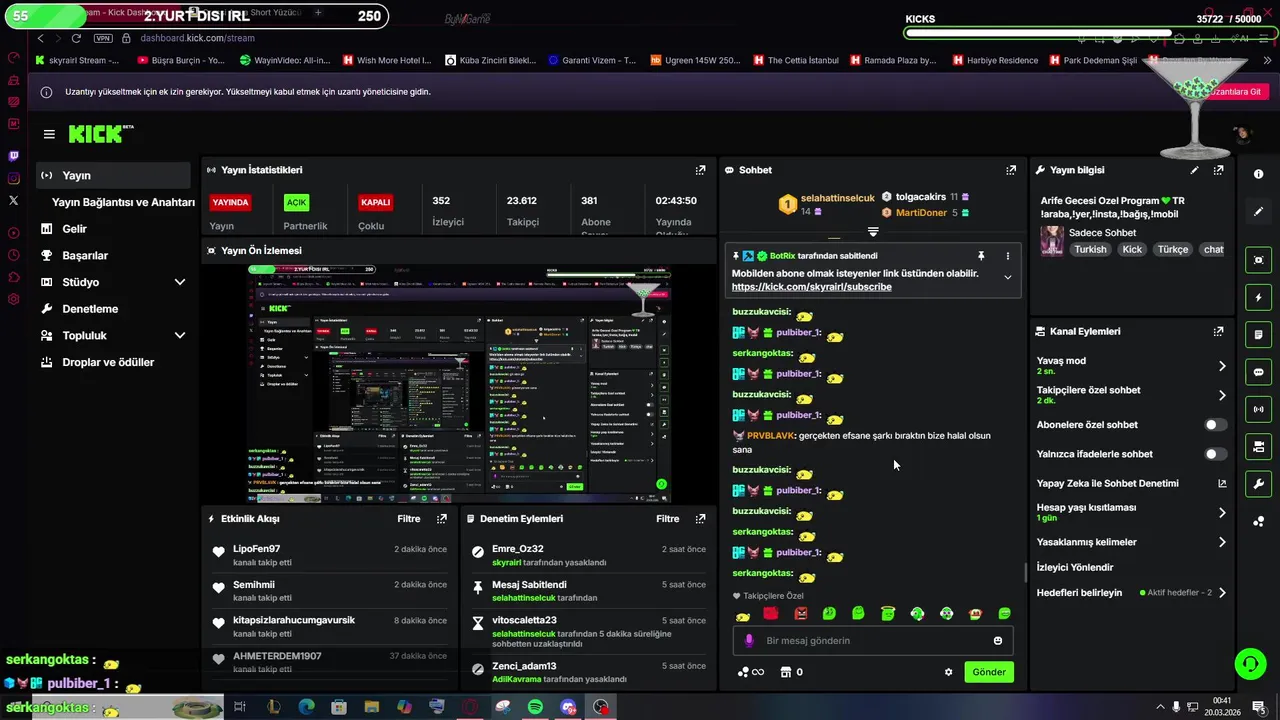1280x720 pixels.
Task: Open Yapay Zeka ile Sohbet Denetimi
Action: (x=1131, y=483)
